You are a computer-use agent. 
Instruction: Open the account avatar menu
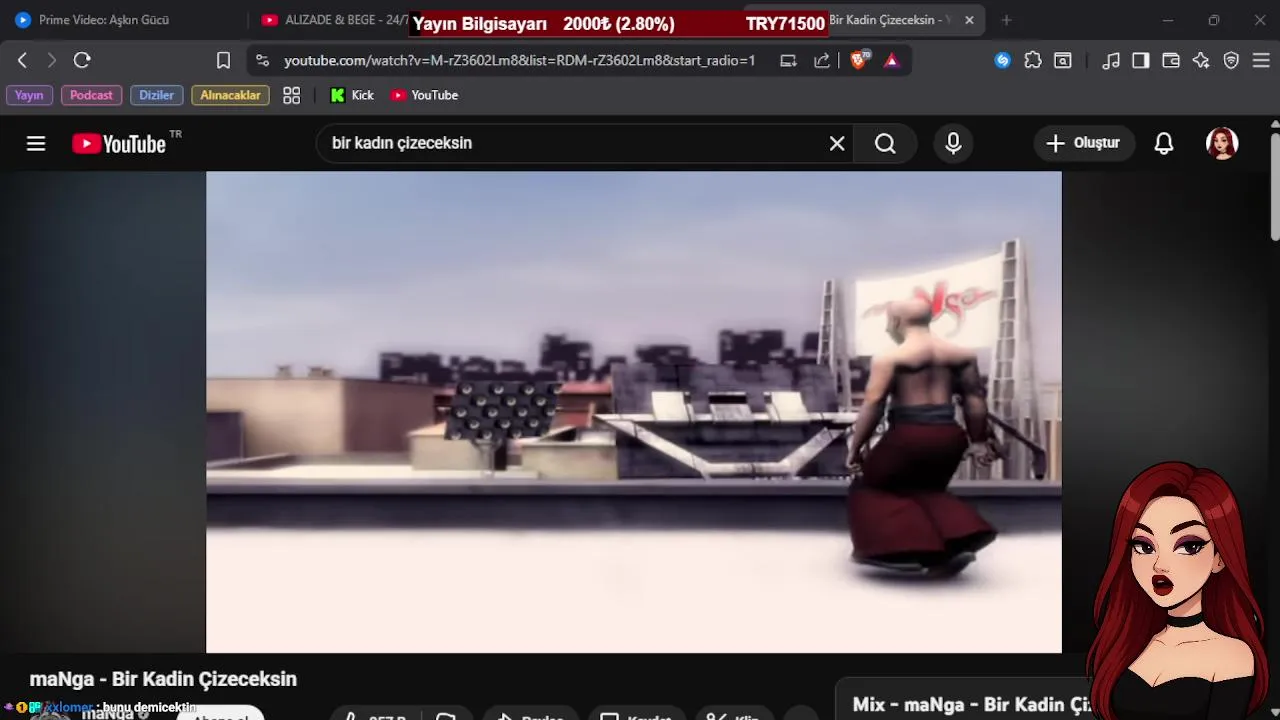(1222, 143)
